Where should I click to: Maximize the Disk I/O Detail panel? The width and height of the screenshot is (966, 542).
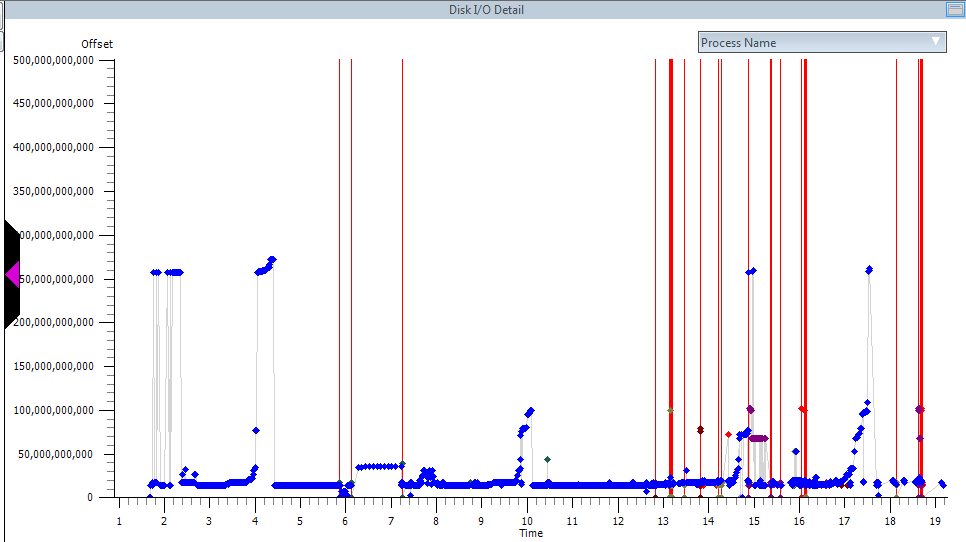[954, 10]
